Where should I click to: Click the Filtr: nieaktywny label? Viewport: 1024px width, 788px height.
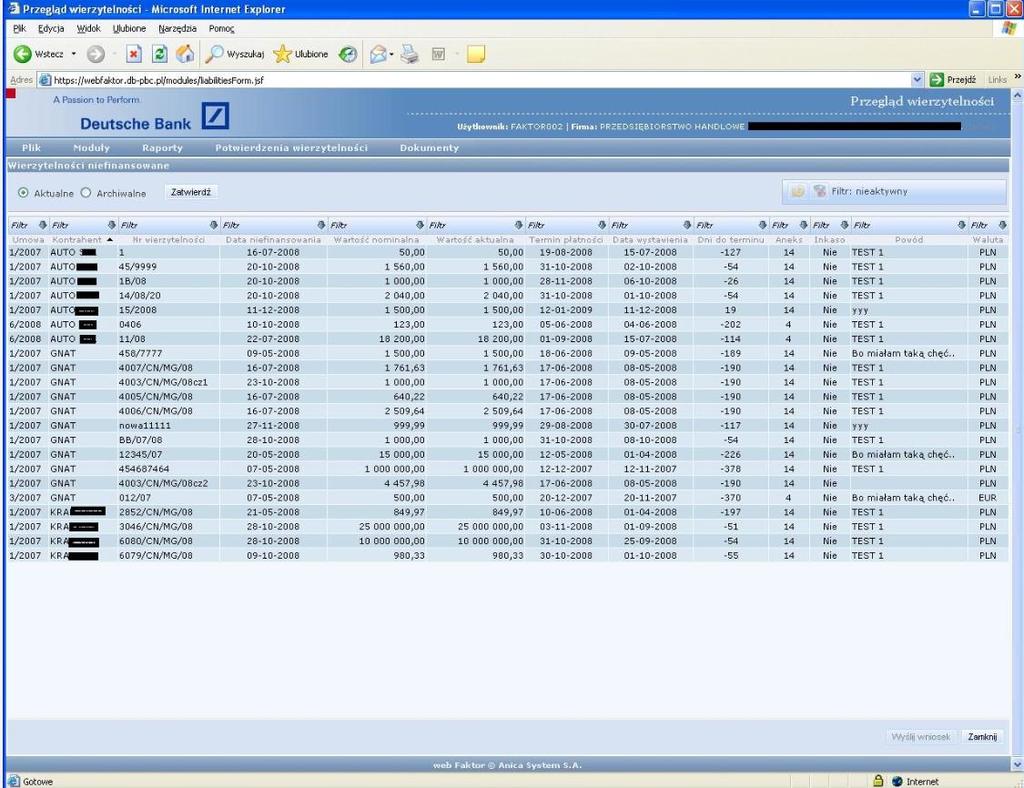coord(869,191)
